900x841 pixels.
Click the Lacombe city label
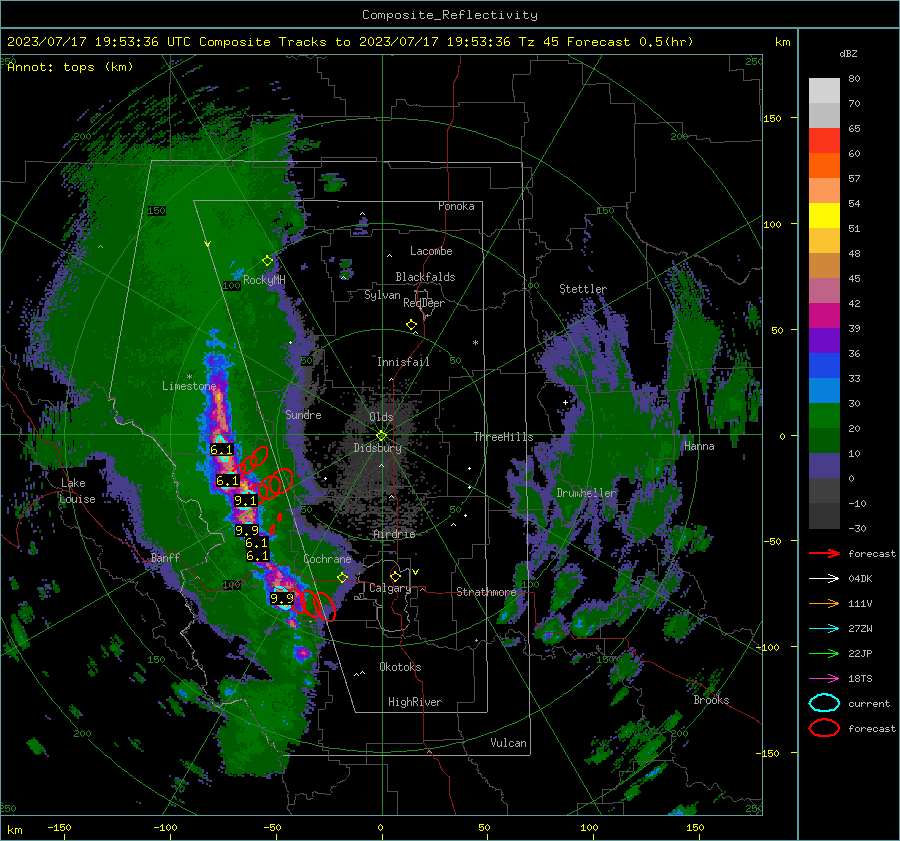[431, 251]
